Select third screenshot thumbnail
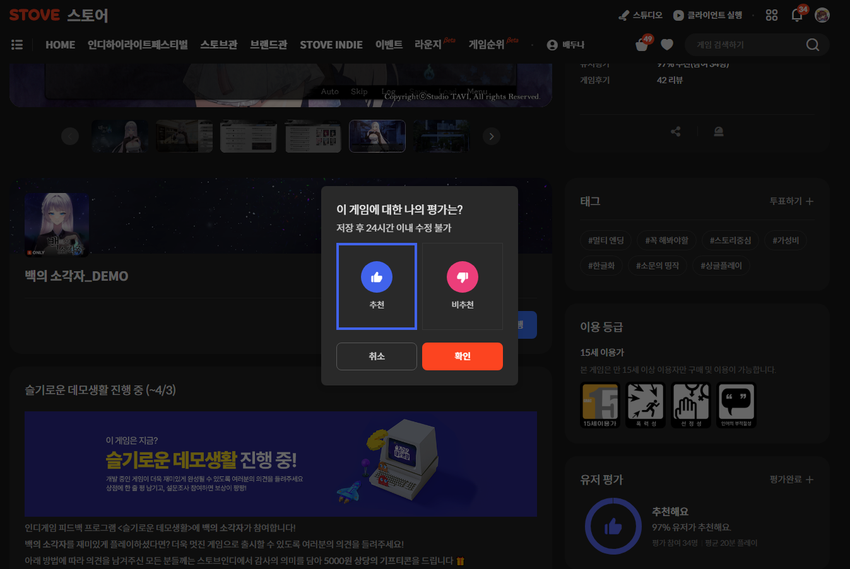The width and height of the screenshot is (850, 569). 249,136
